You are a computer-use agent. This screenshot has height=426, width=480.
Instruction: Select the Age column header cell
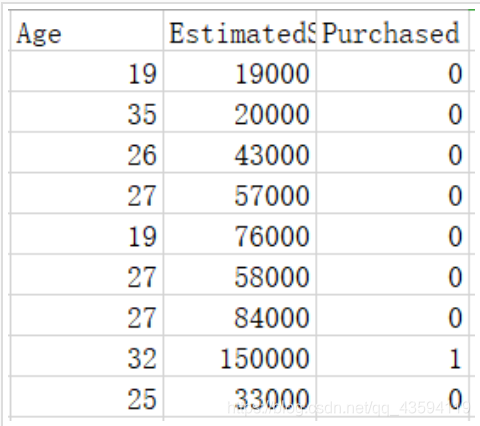87,31
